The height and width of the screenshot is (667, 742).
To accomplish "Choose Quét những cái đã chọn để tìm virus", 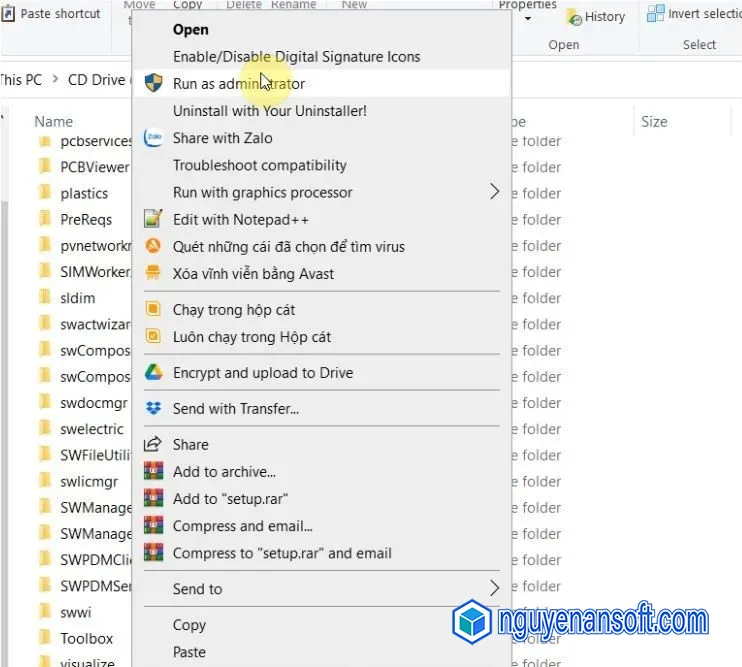I will (x=289, y=246).
